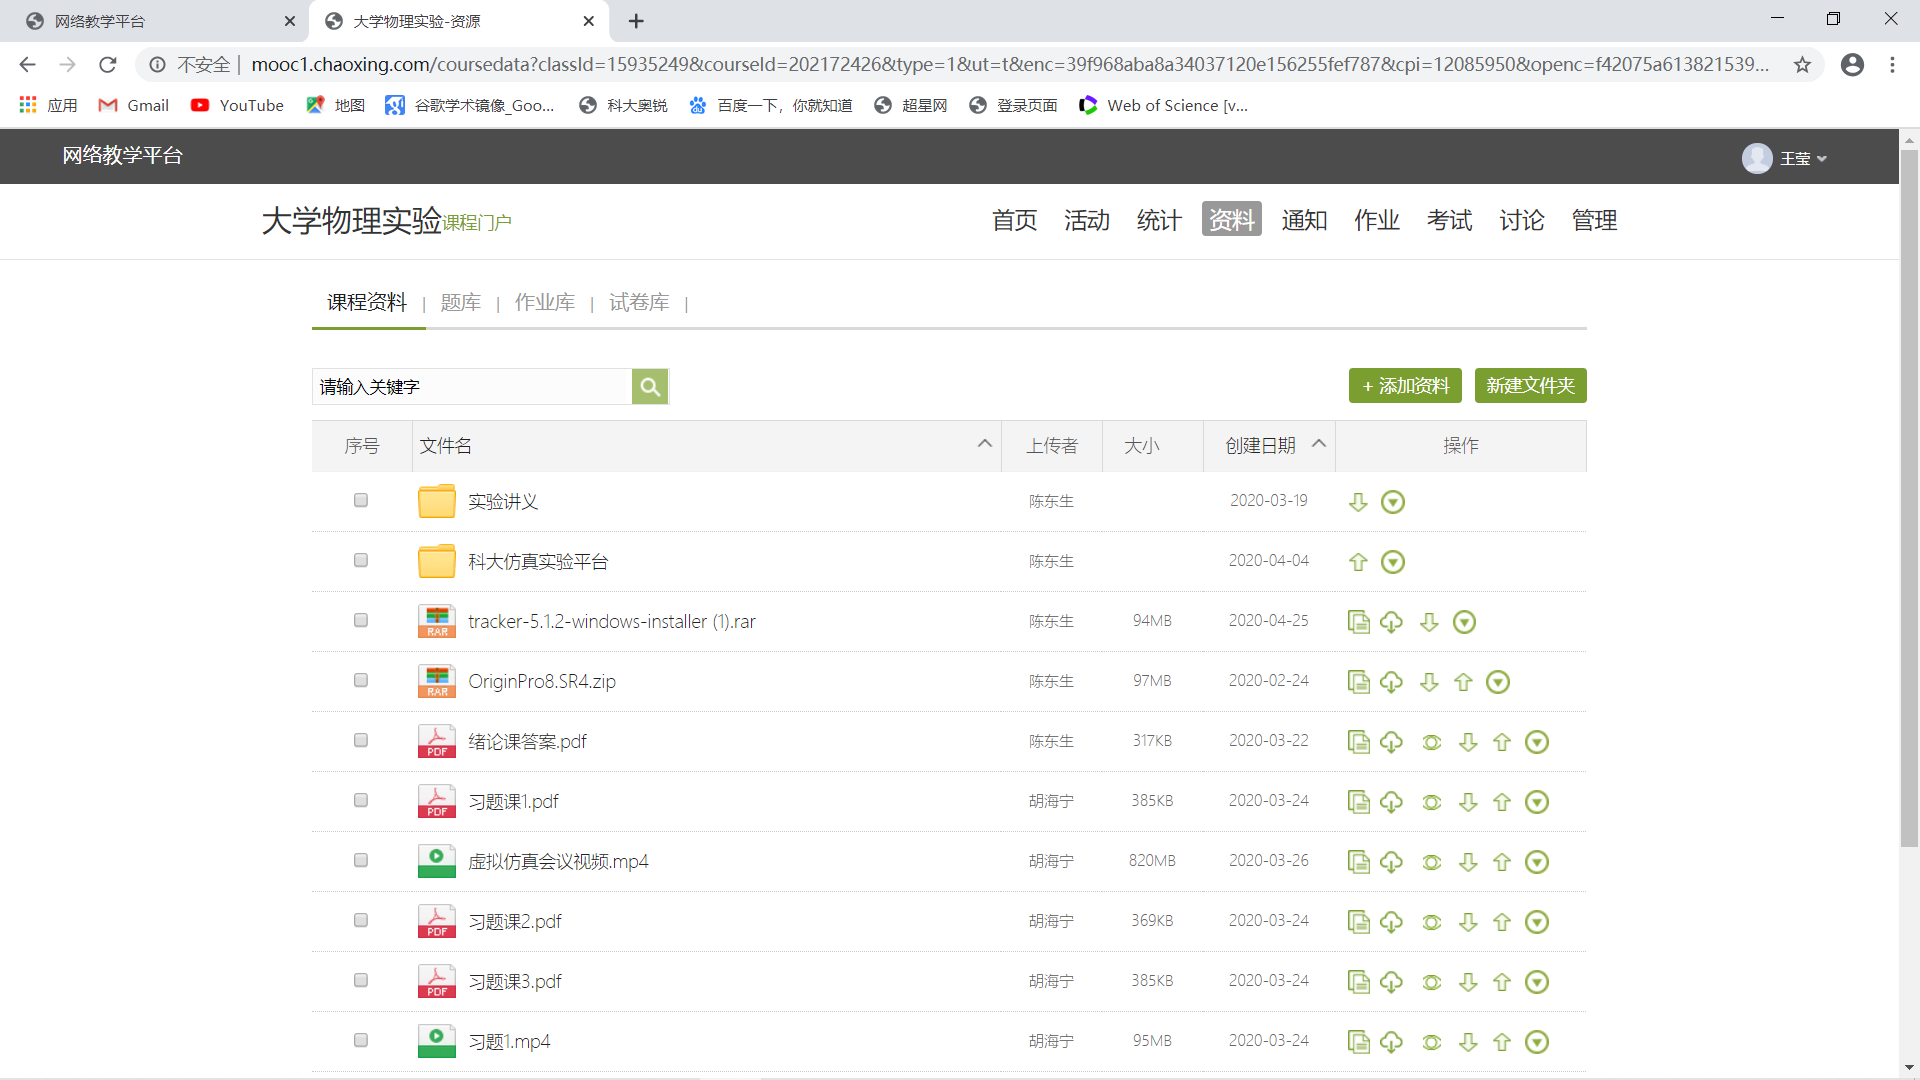Select checkbox next to OriginPro8.SR4.zip

pos(361,680)
